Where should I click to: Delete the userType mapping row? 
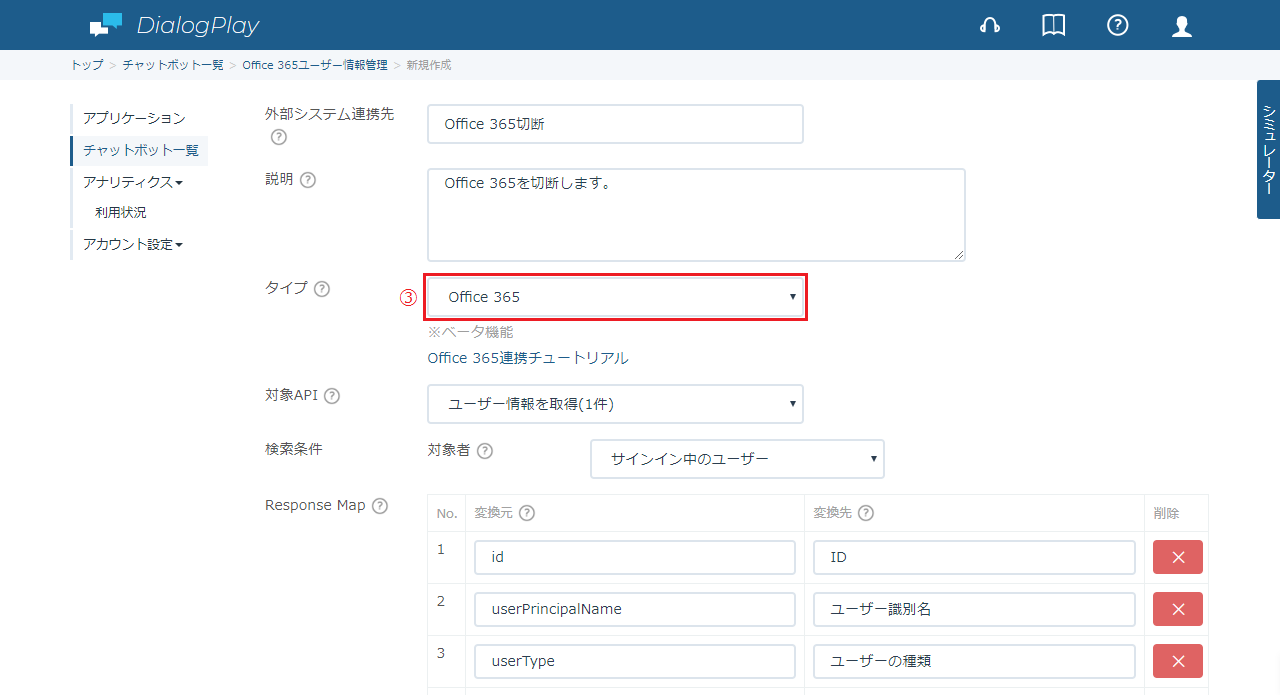coord(1178,661)
